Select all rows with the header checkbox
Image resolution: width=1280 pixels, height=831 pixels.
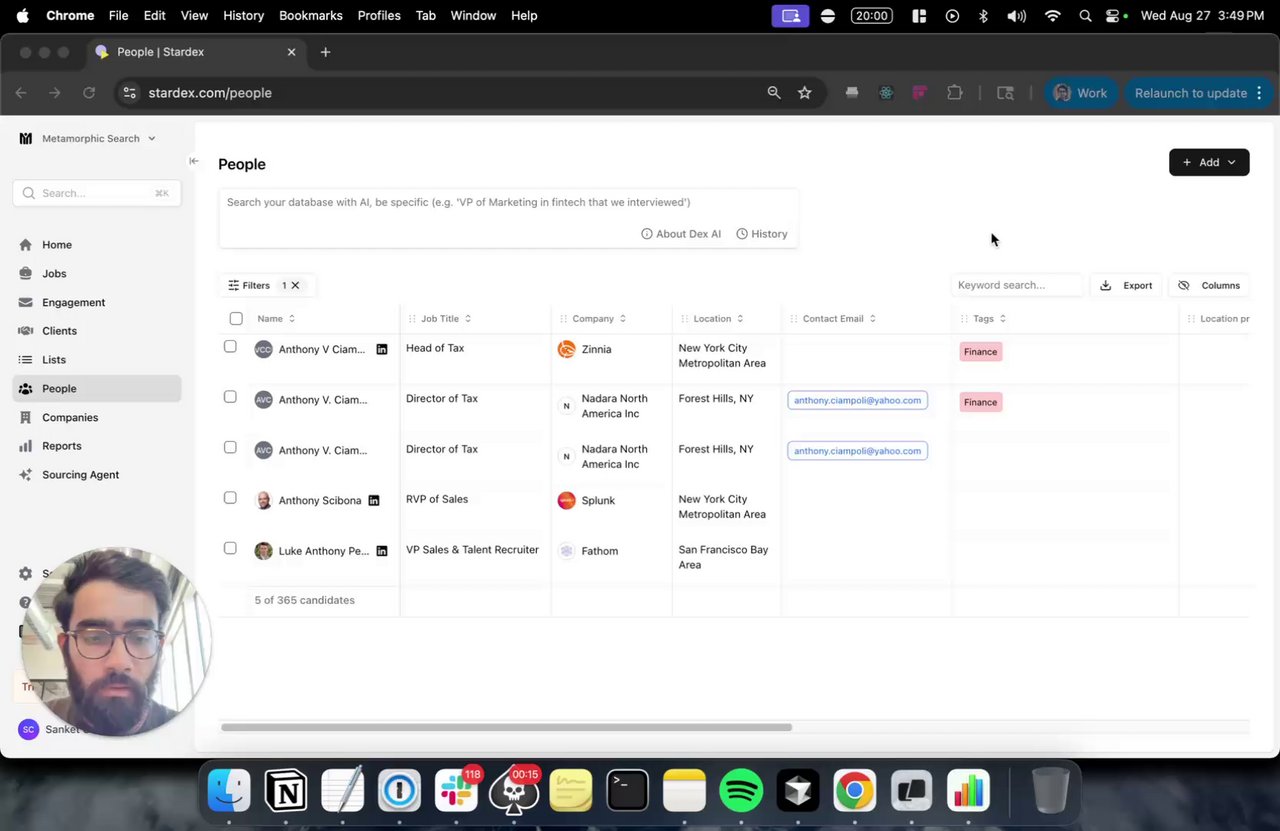[x=236, y=319]
